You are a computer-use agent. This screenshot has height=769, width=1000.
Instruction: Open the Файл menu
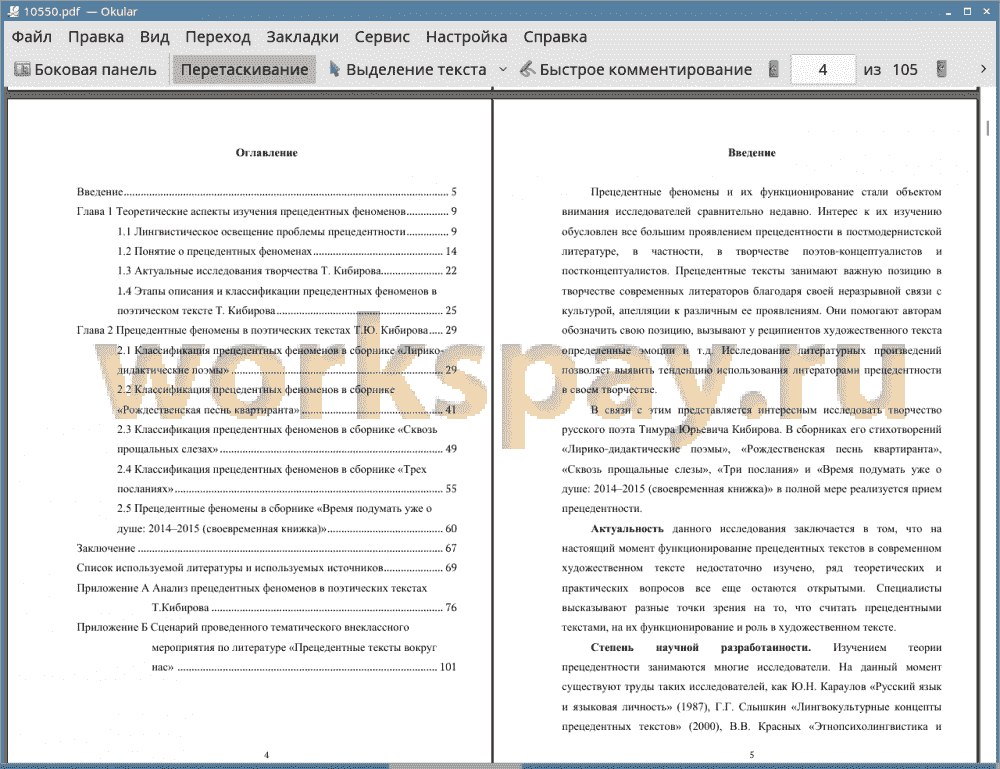(32, 37)
